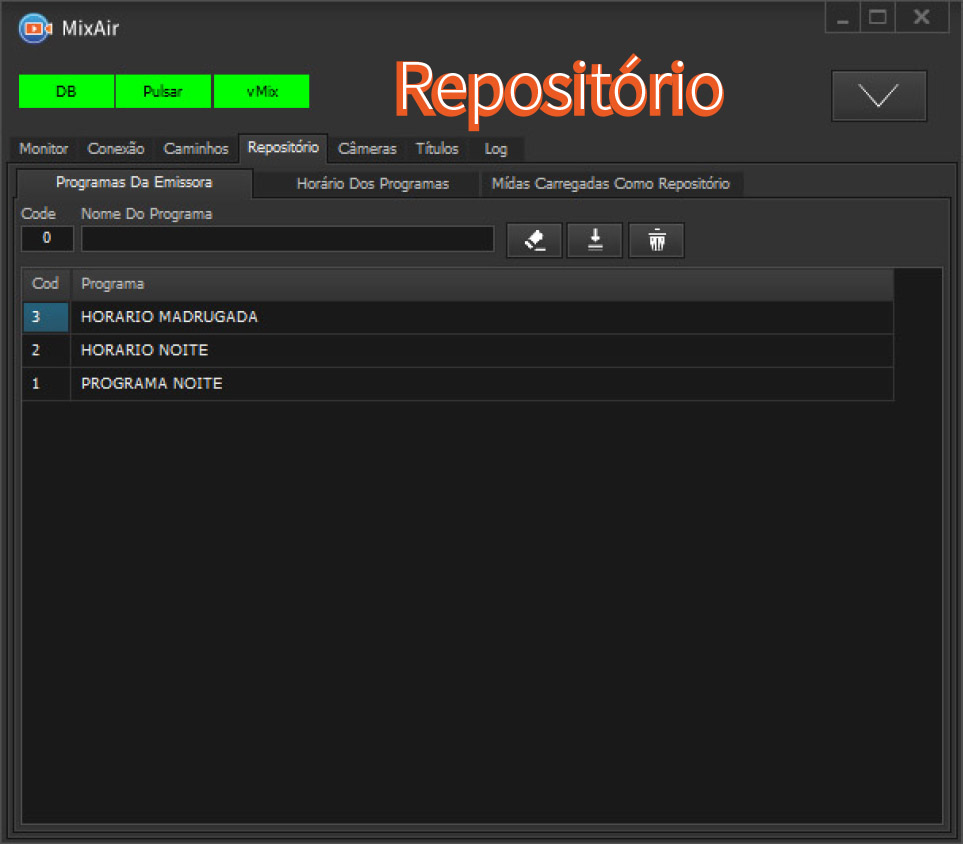Show the Log tab
Image resolution: width=963 pixels, height=844 pixels.
click(496, 149)
